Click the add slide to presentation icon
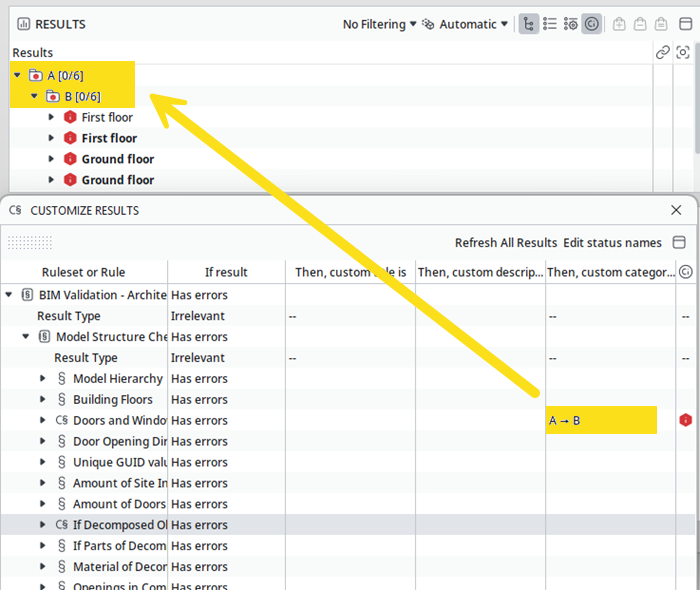 [x=619, y=24]
